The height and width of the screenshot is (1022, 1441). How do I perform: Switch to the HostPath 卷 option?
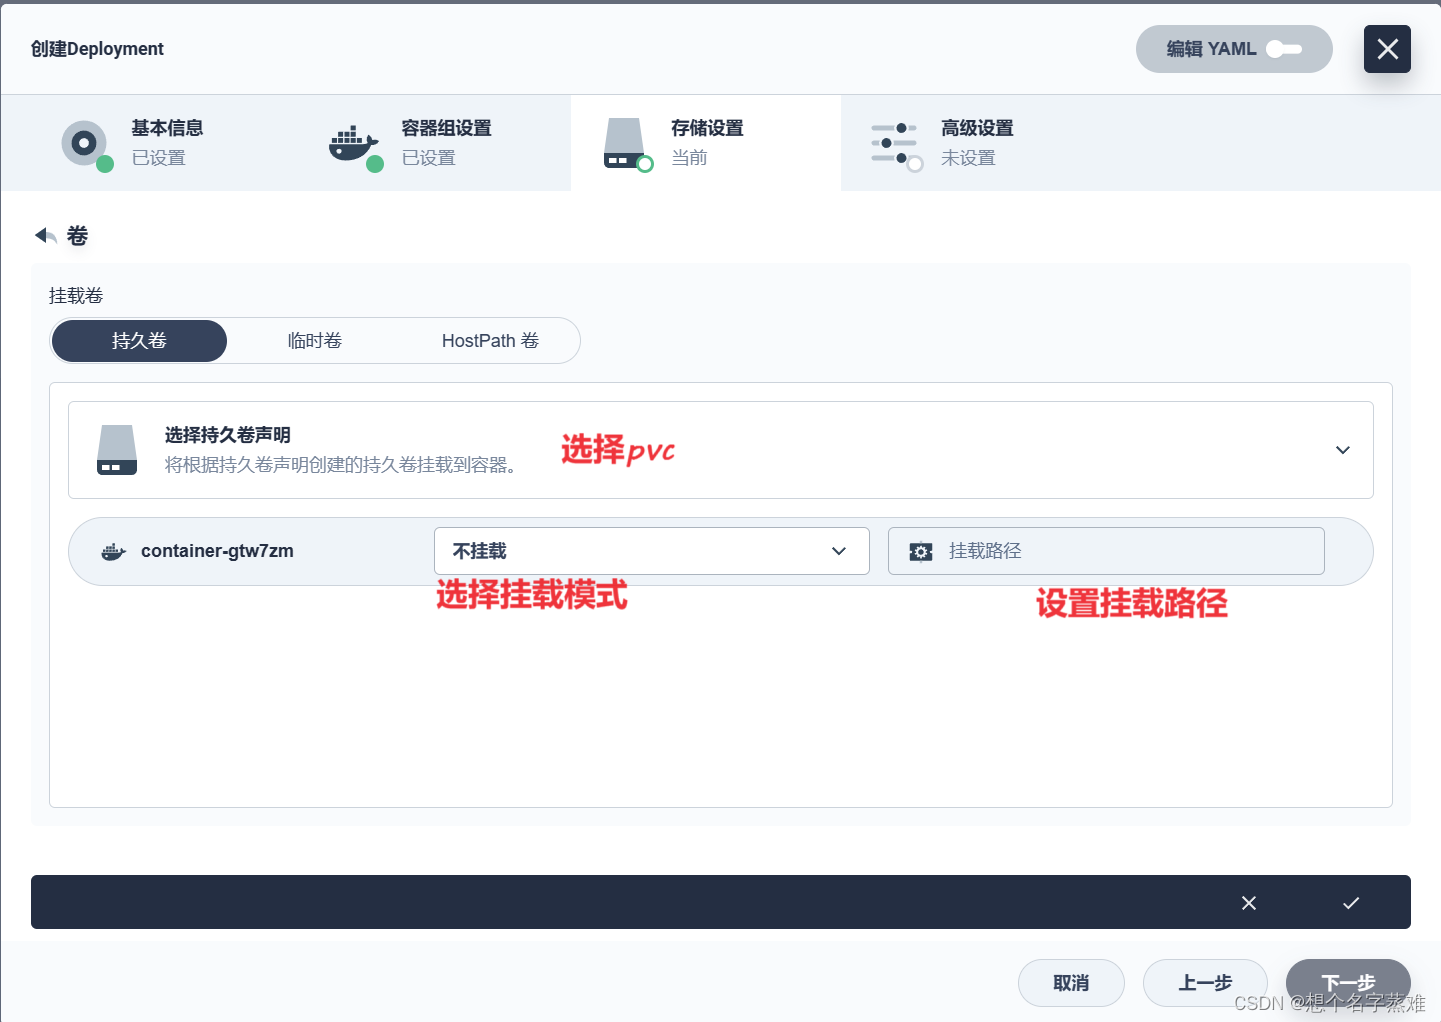490,341
